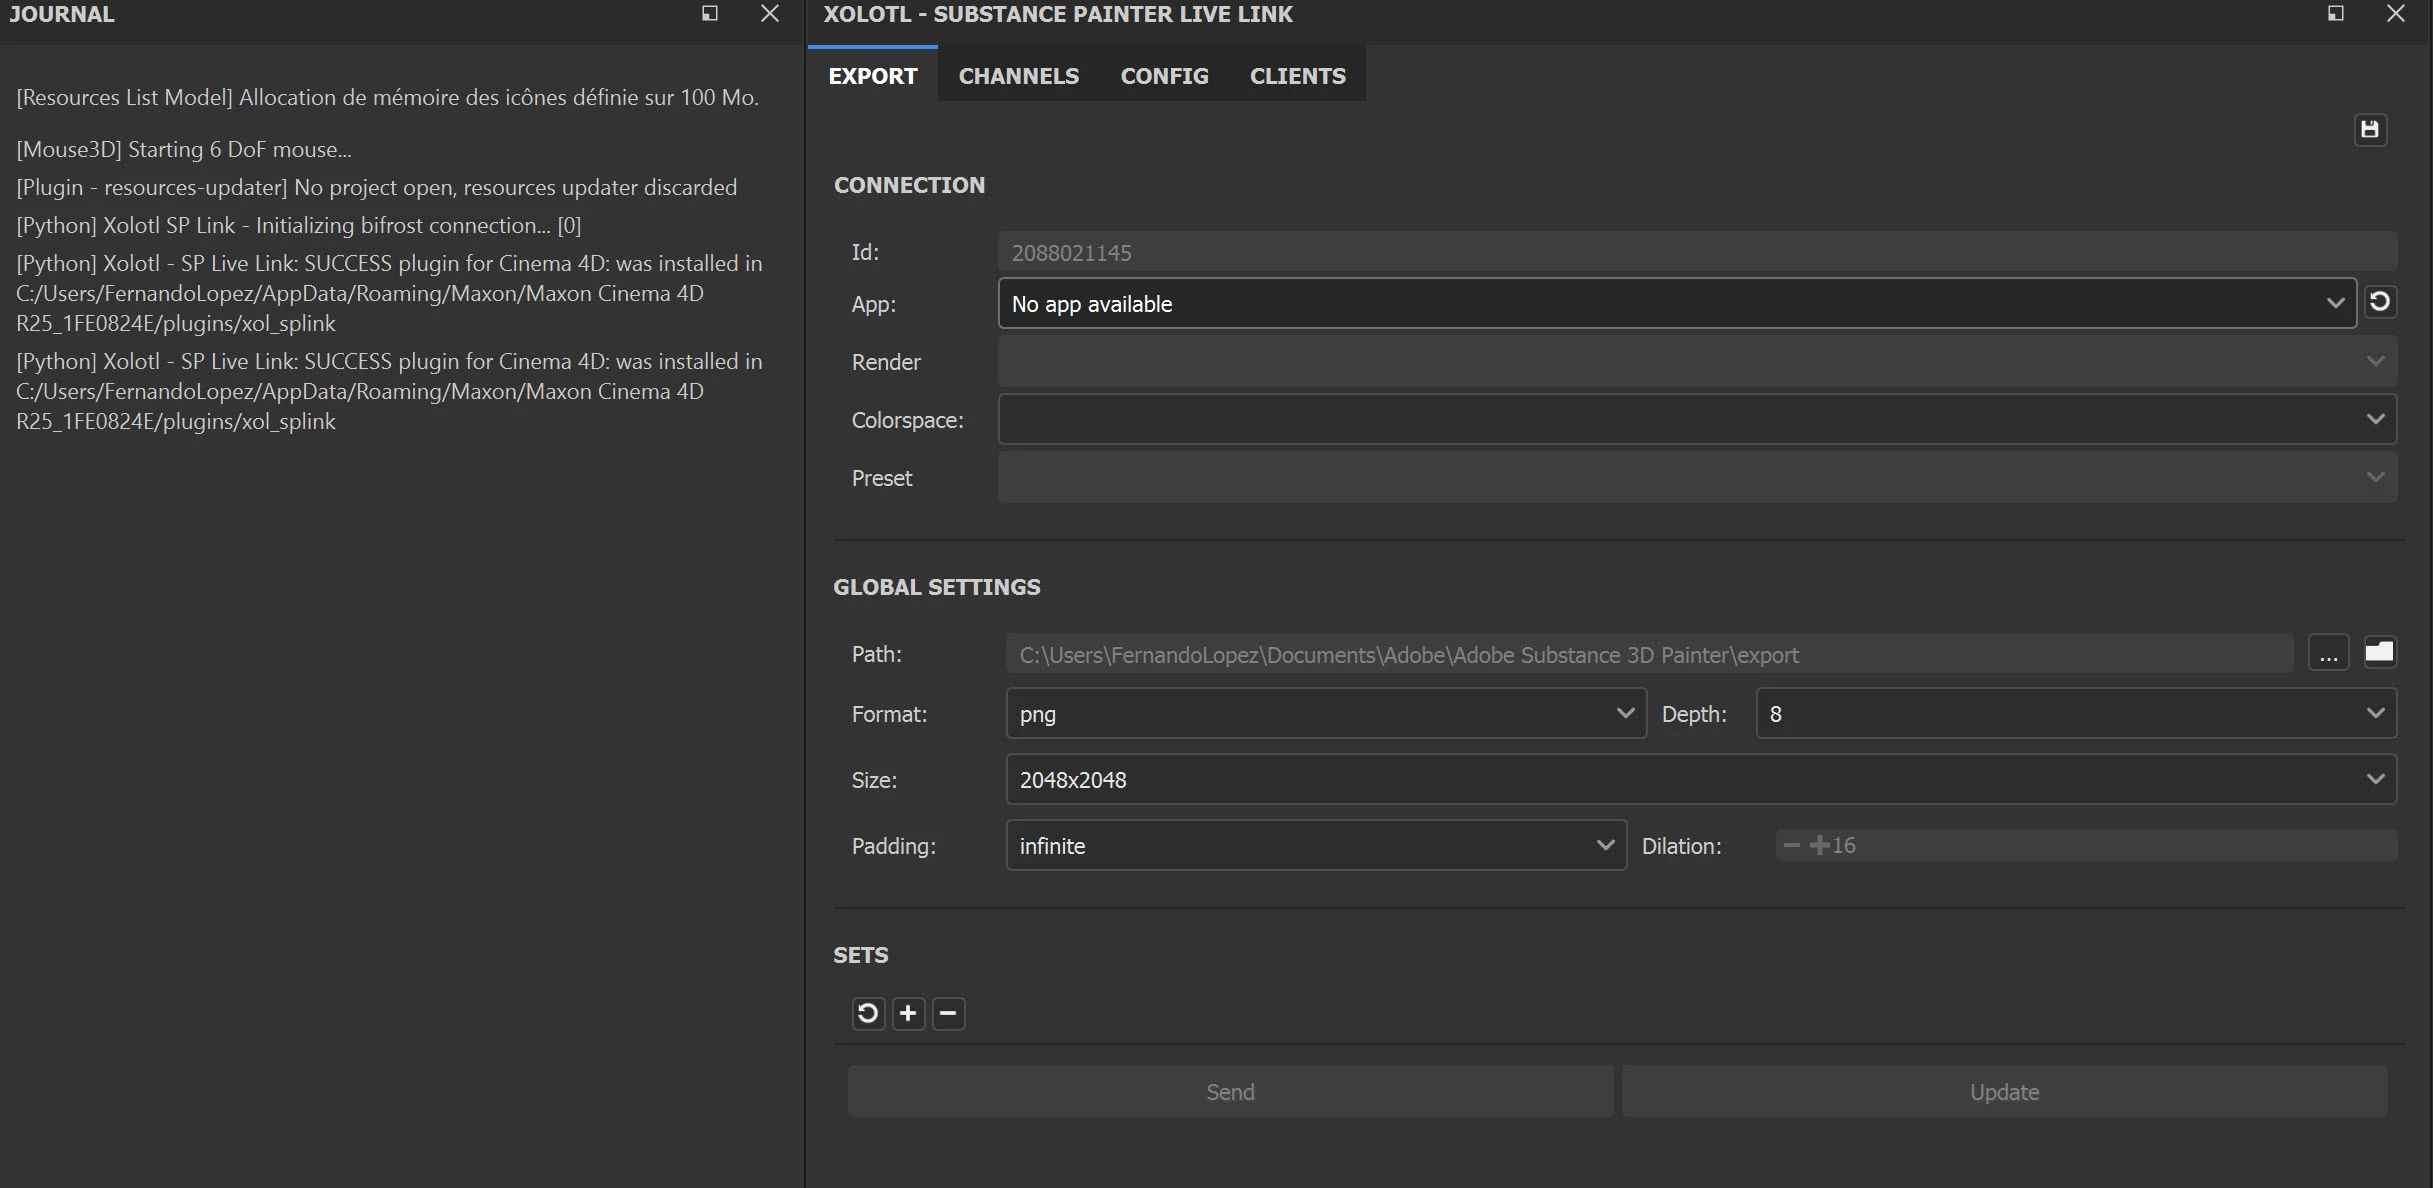Viewport: 2433px width, 1188px height.
Task: Undock the Xolotl Live Link panel
Action: [2336, 13]
